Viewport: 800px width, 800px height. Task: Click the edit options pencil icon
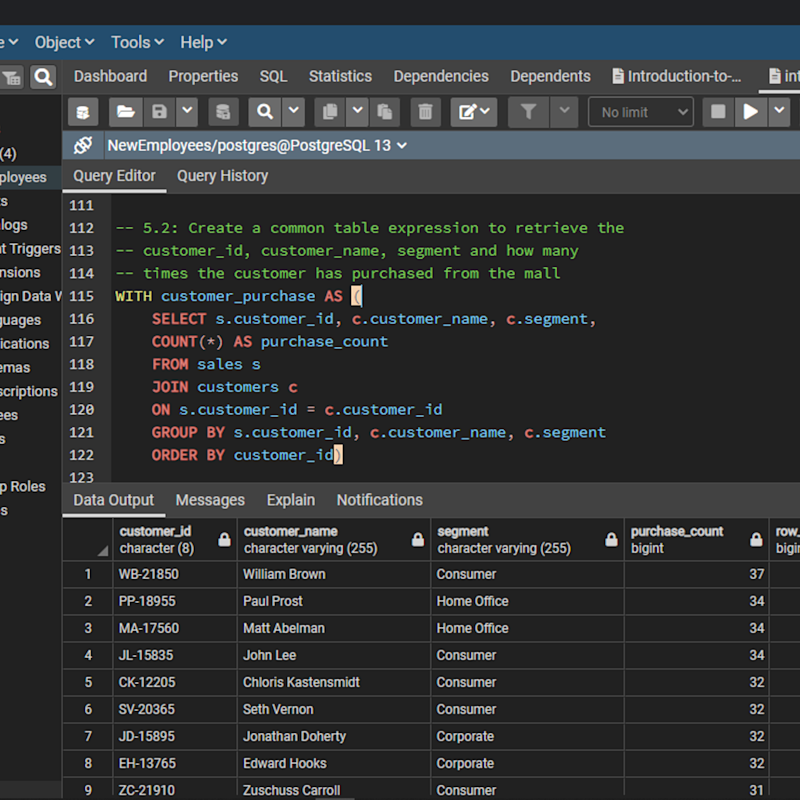pos(466,111)
